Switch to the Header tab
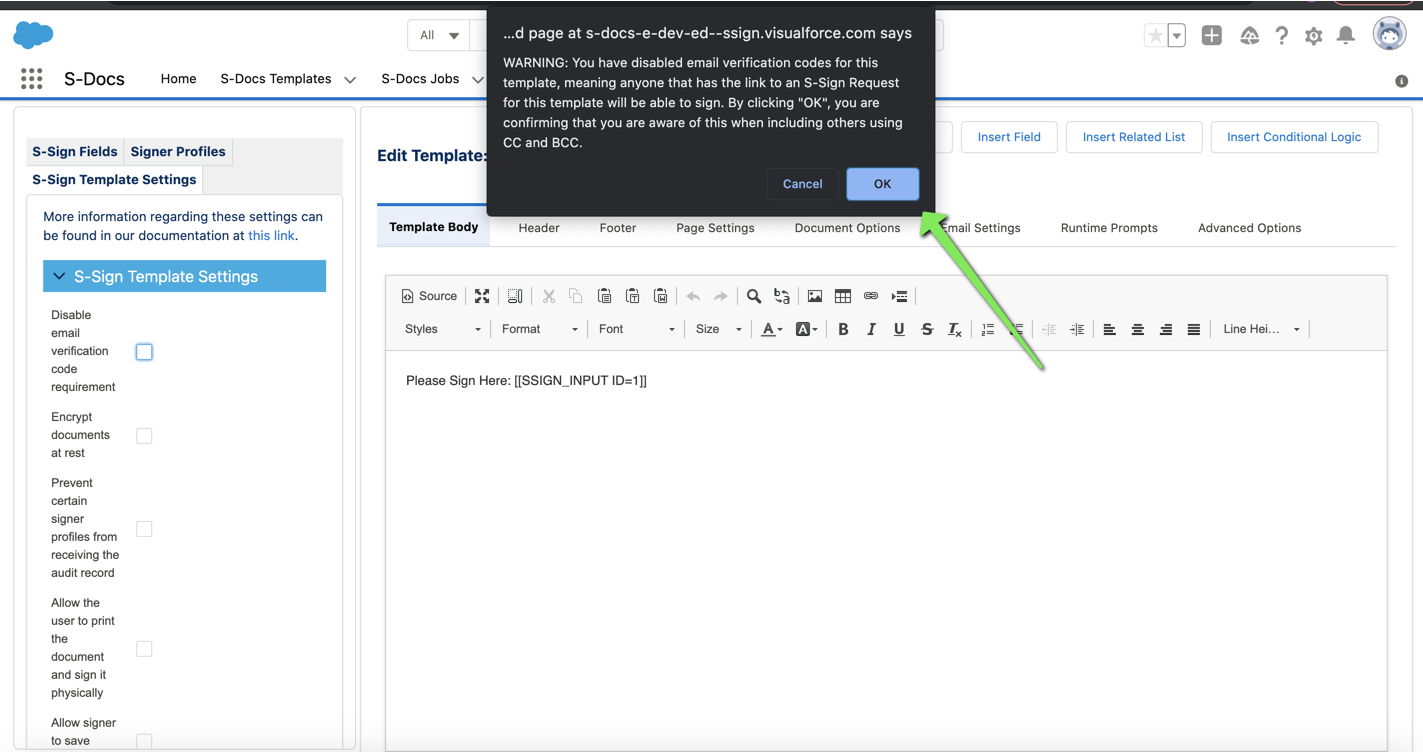This screenshot has width=1423, height=752. pyautogui.click(x=539, y=228)
